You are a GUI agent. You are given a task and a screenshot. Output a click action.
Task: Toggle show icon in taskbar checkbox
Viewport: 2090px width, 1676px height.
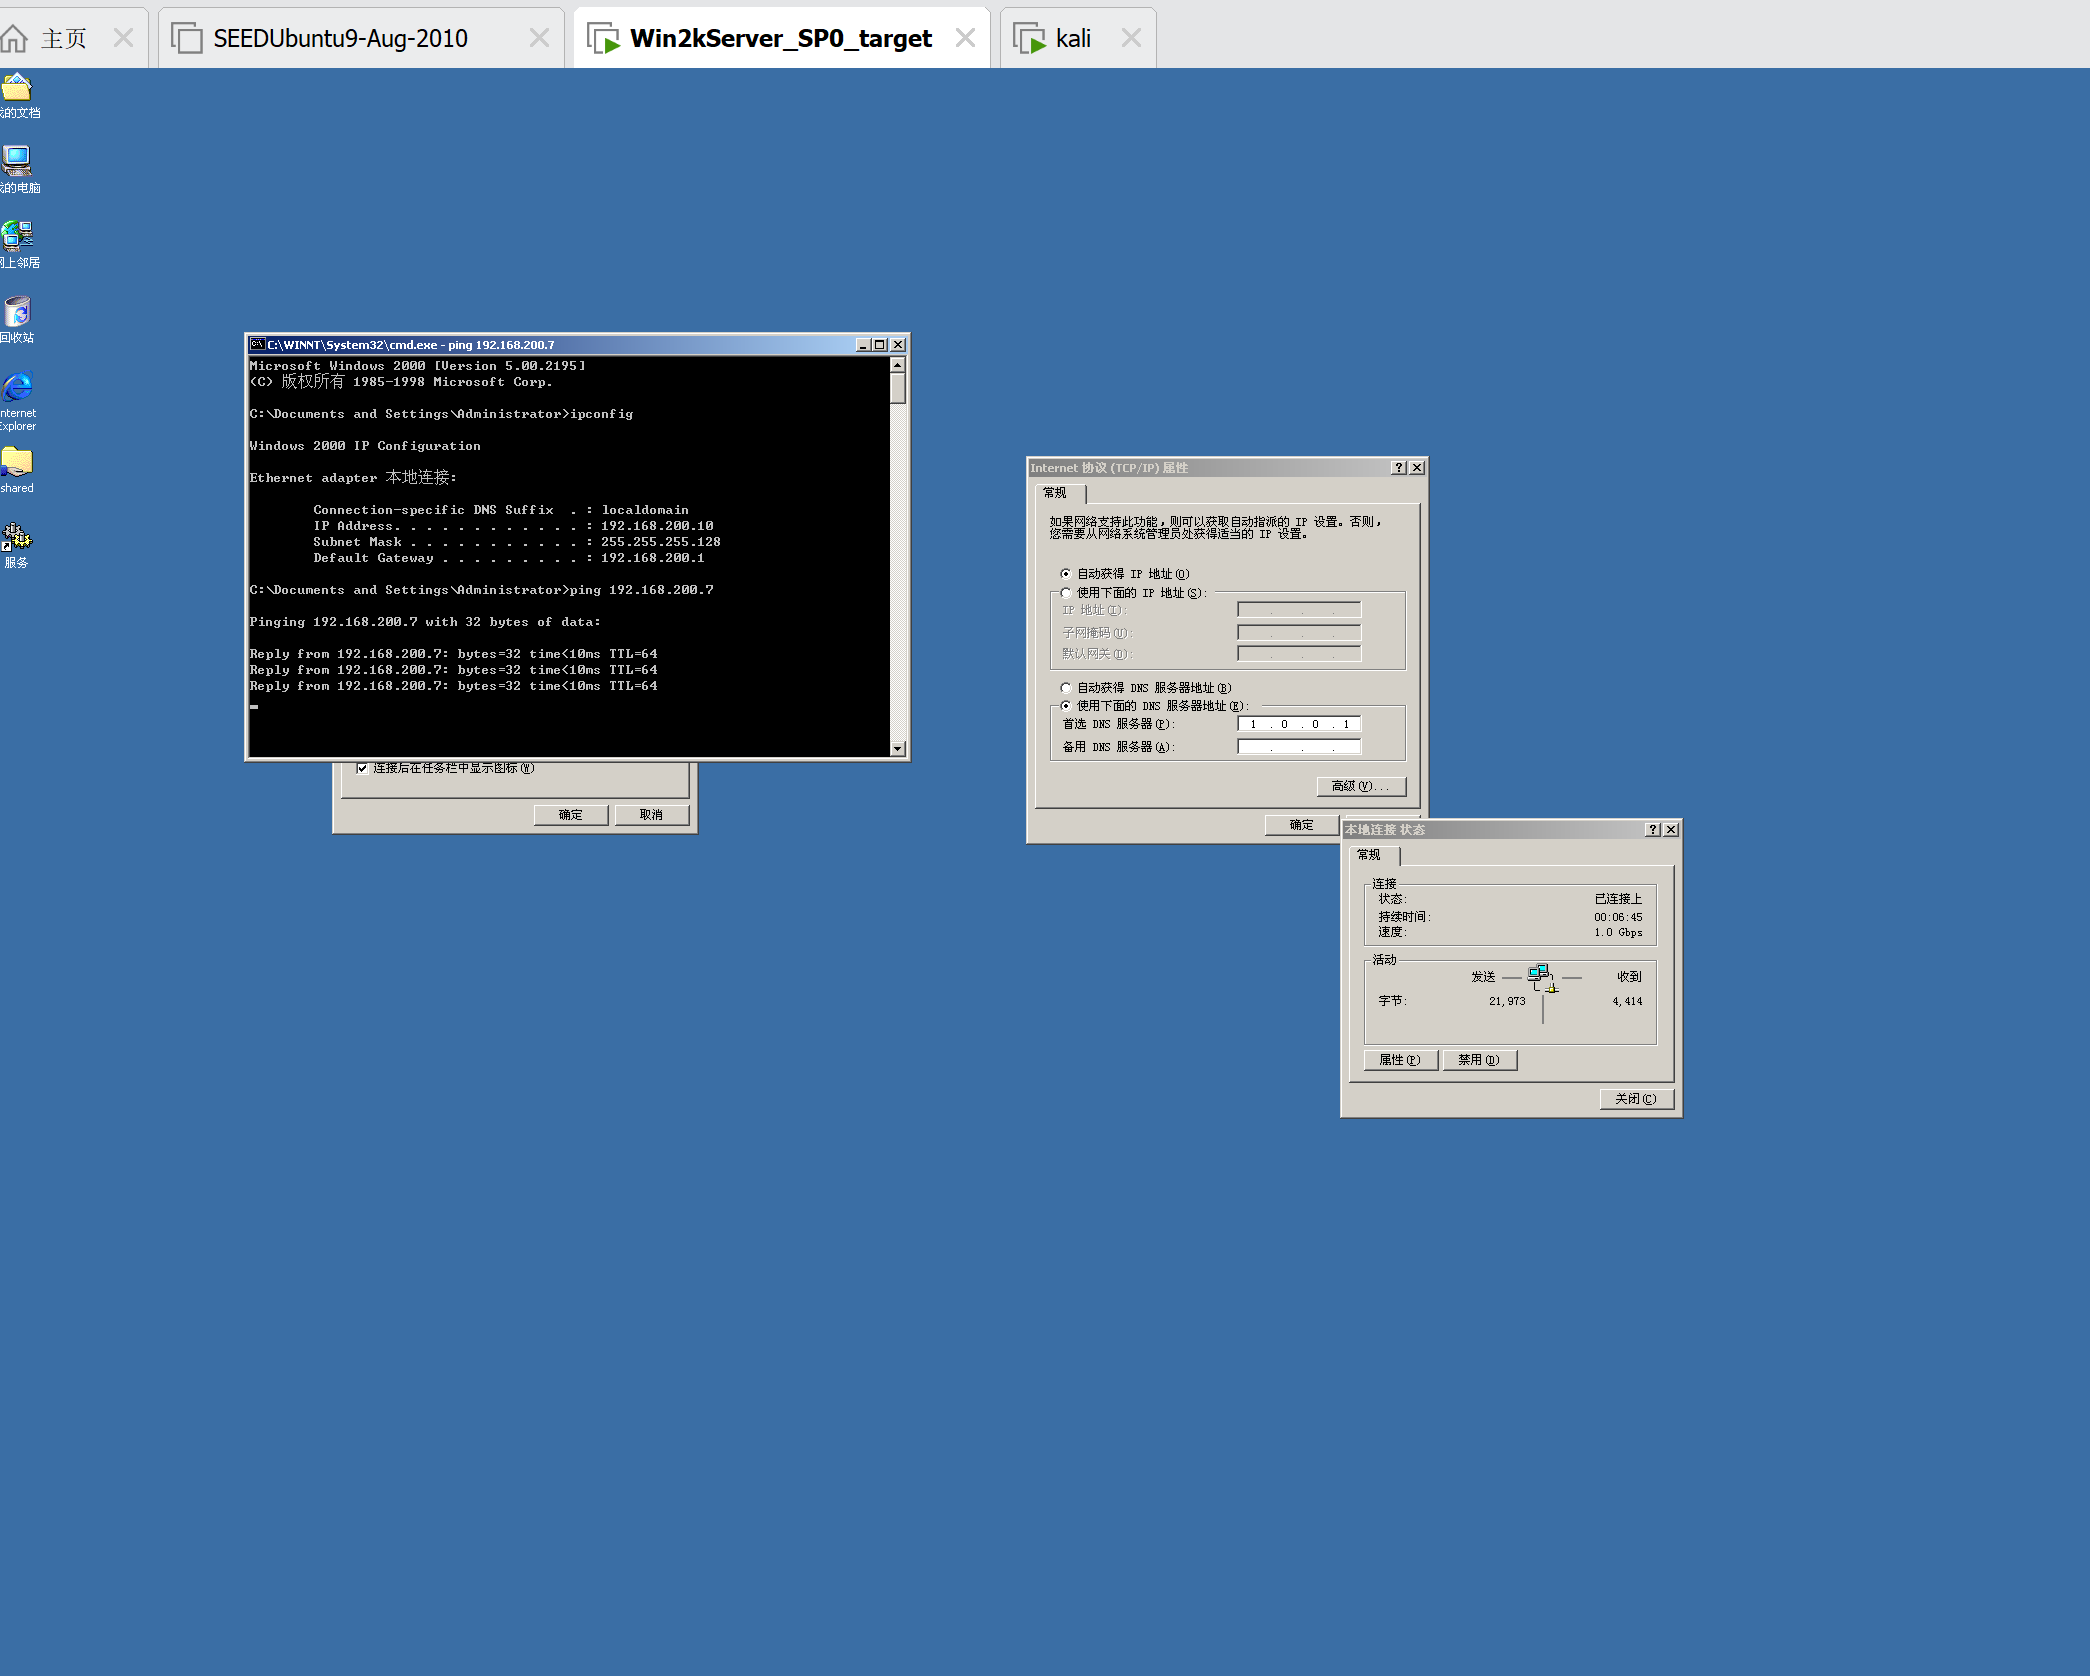click(x=362, y=768)
